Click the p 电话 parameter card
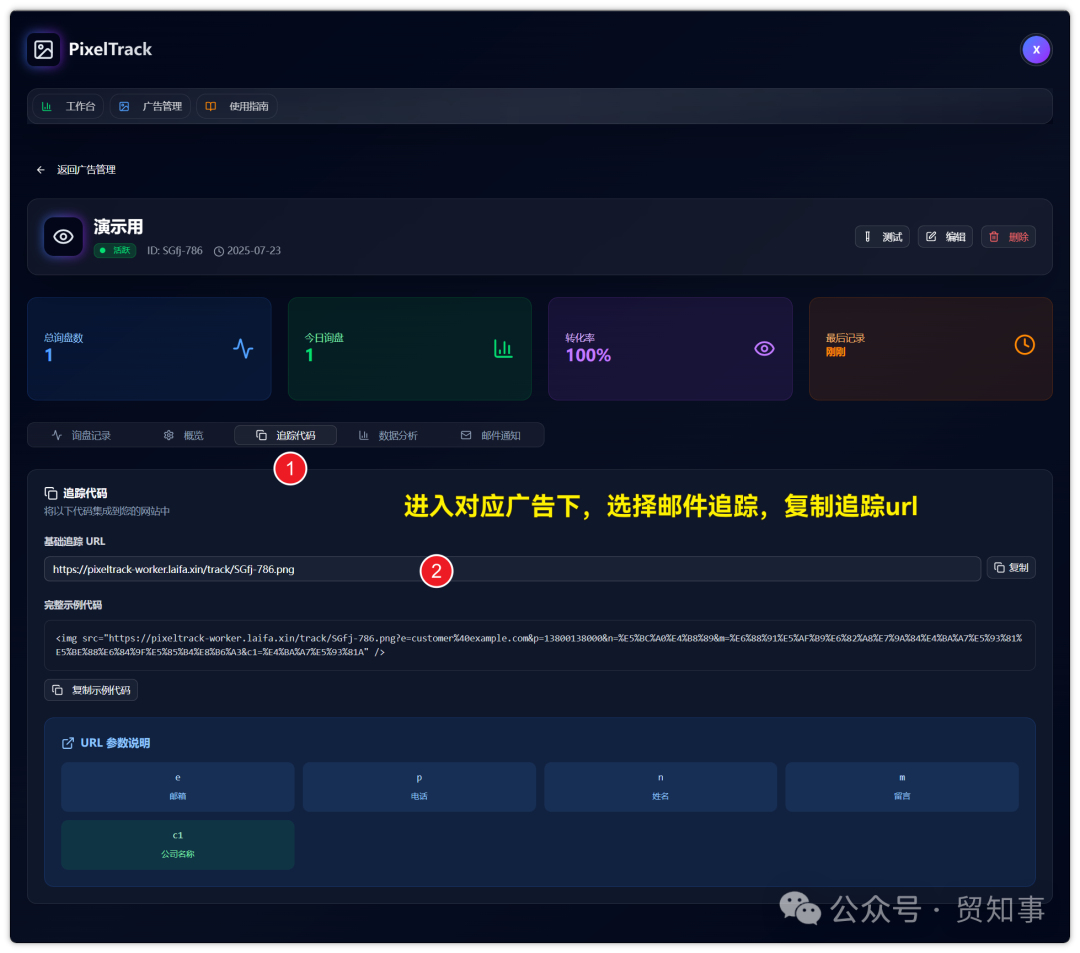Image resolution: width=1080 pixels, height=953 pixels. coord(419,786)
